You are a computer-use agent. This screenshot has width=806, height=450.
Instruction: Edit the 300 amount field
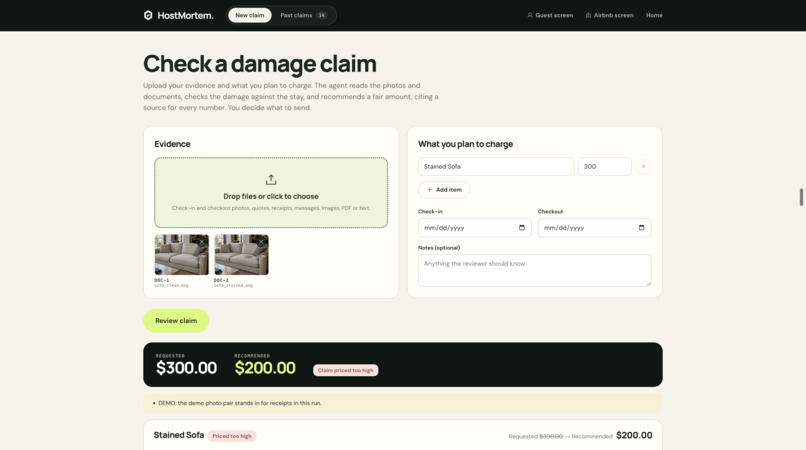point(604,167)
